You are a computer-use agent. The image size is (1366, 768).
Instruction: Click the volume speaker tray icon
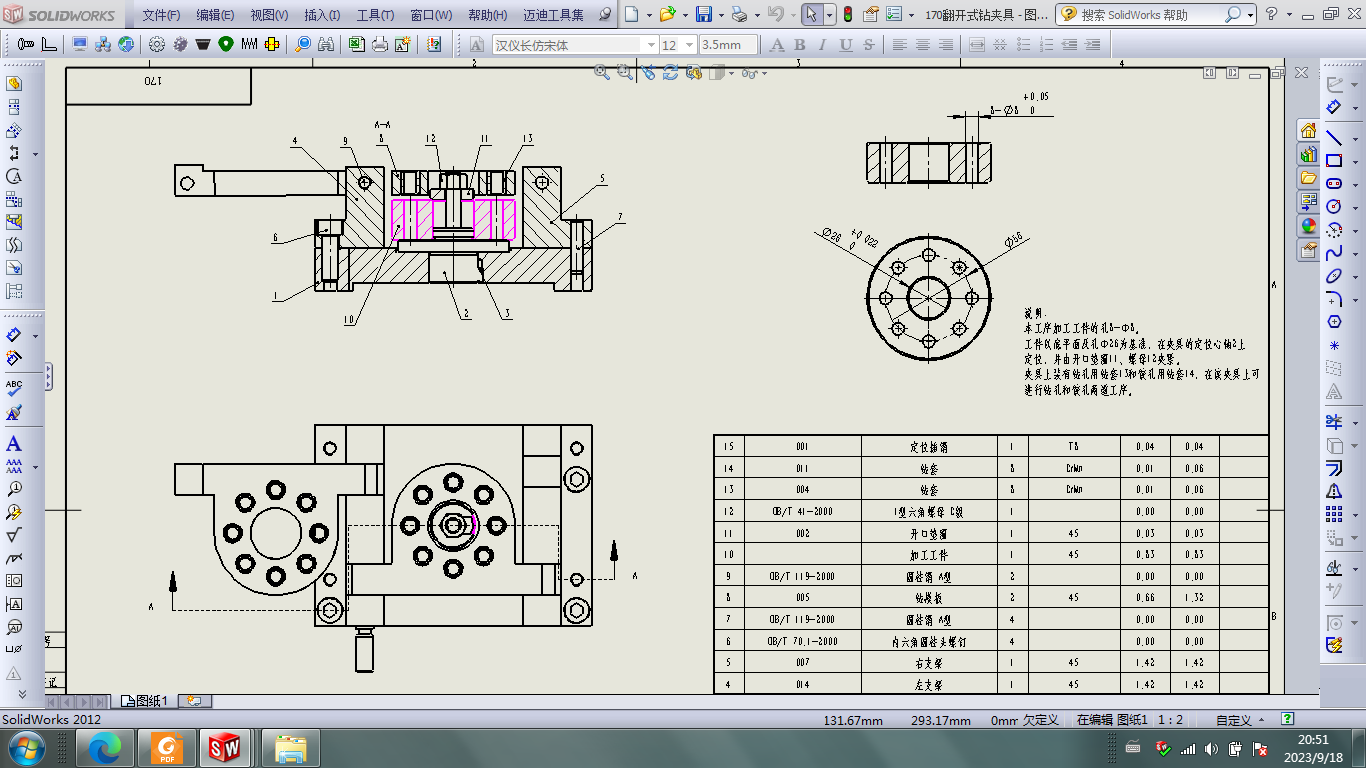point(1211,748)
